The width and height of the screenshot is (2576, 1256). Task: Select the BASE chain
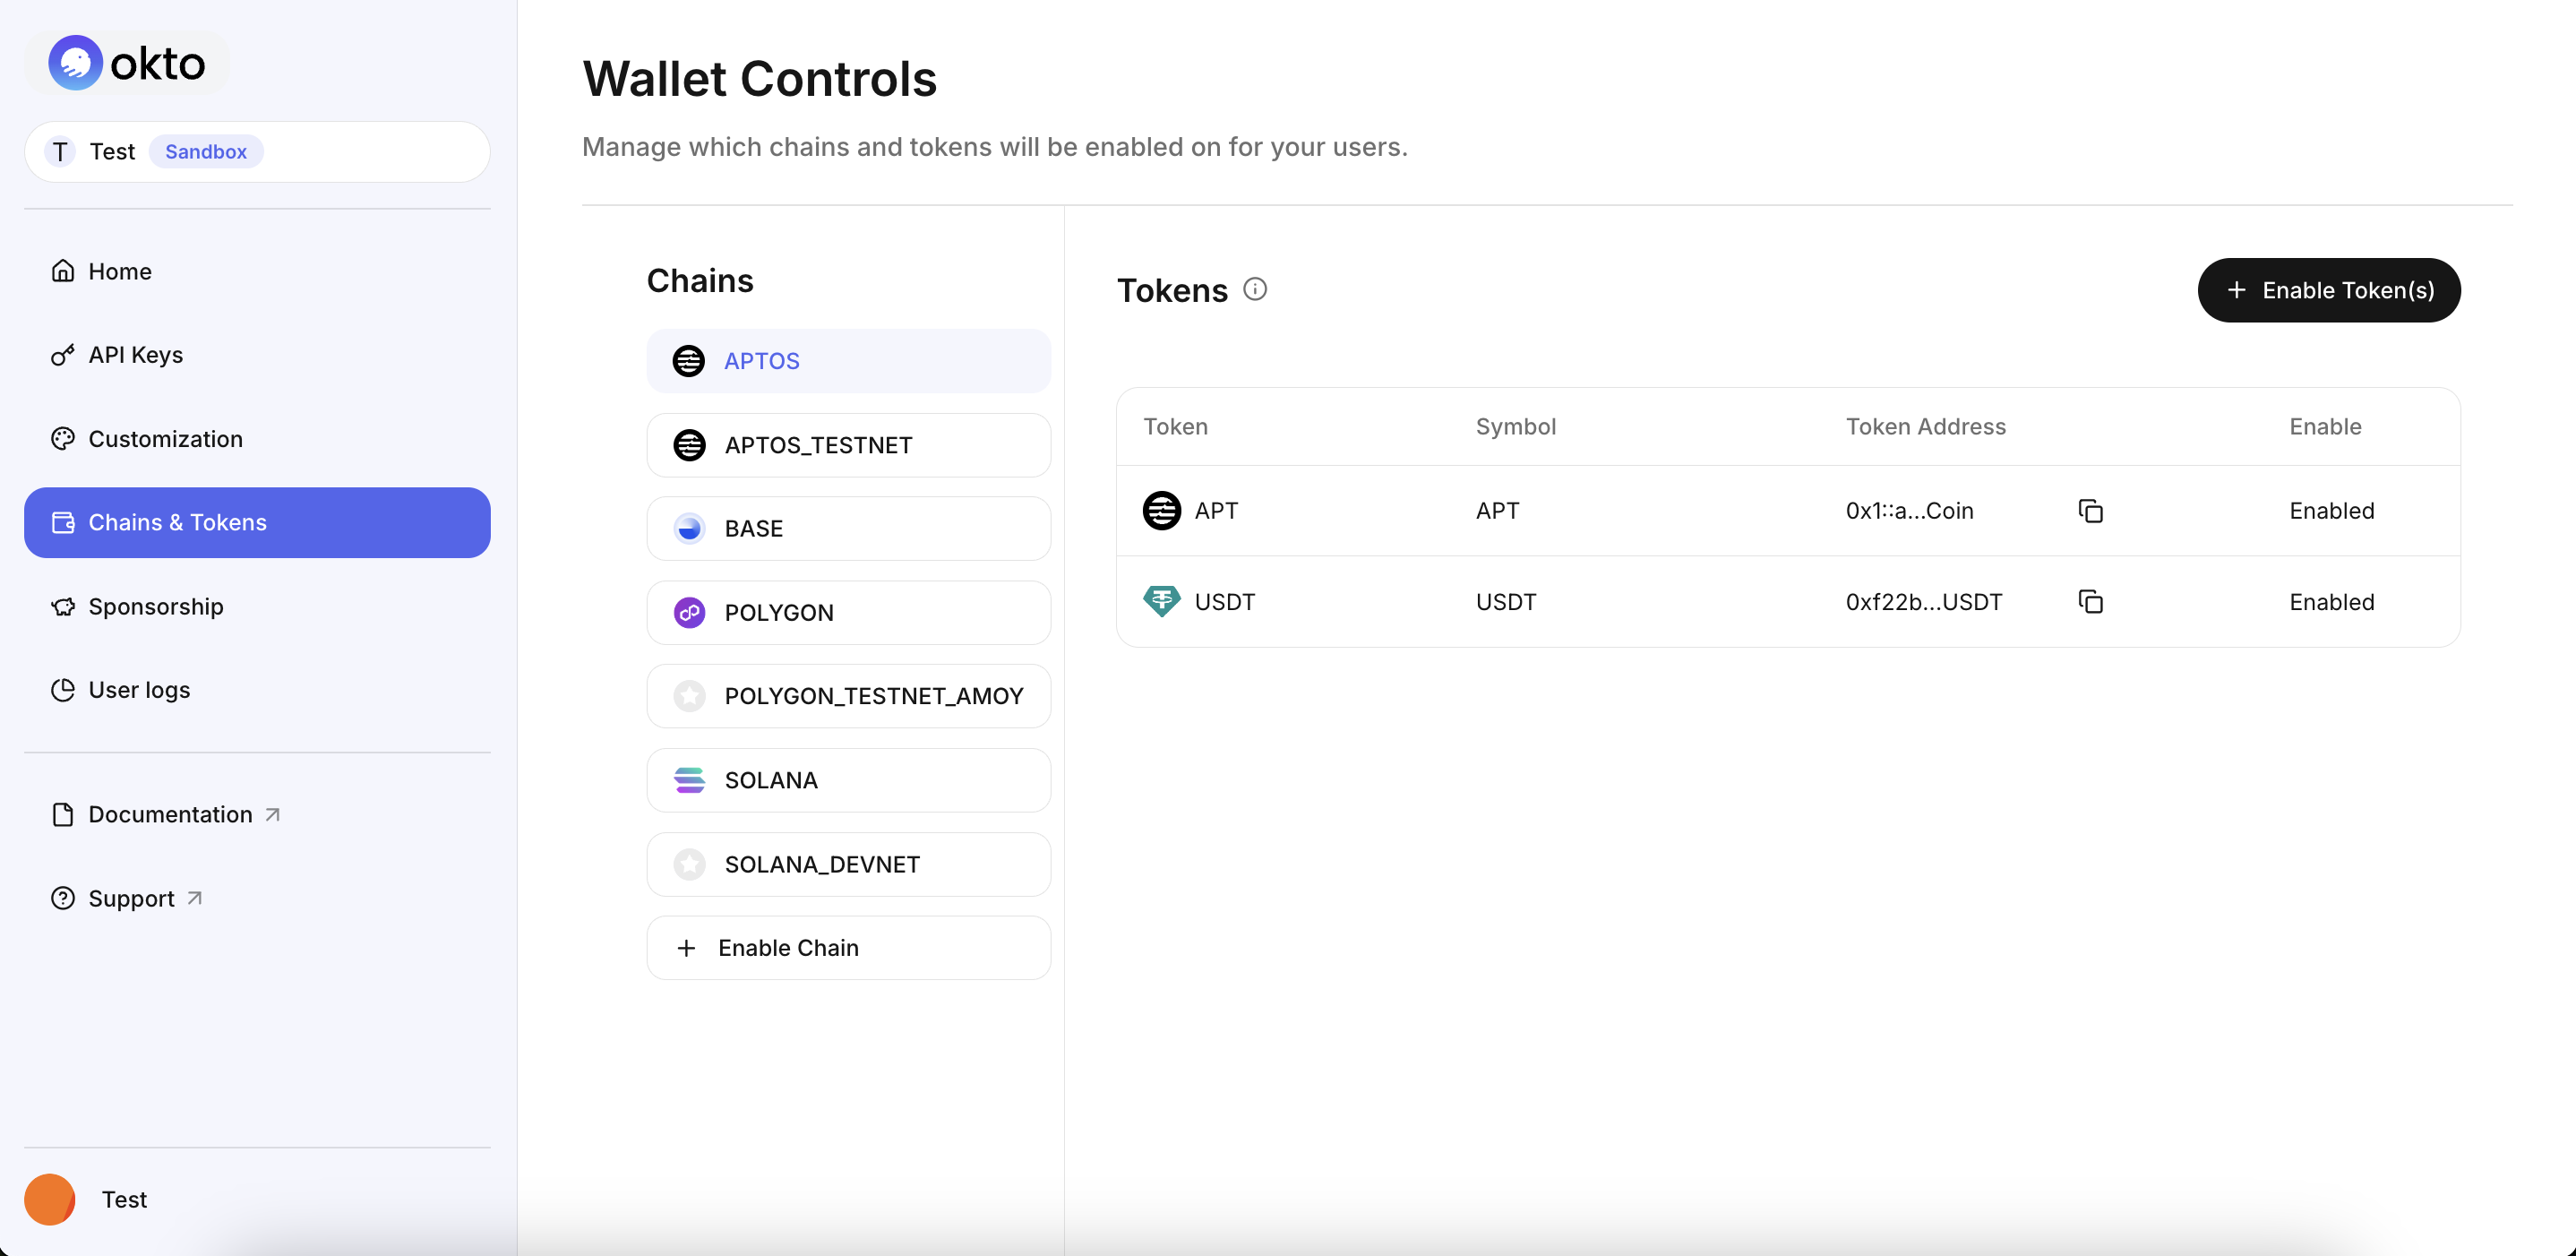tap(848, 528)
